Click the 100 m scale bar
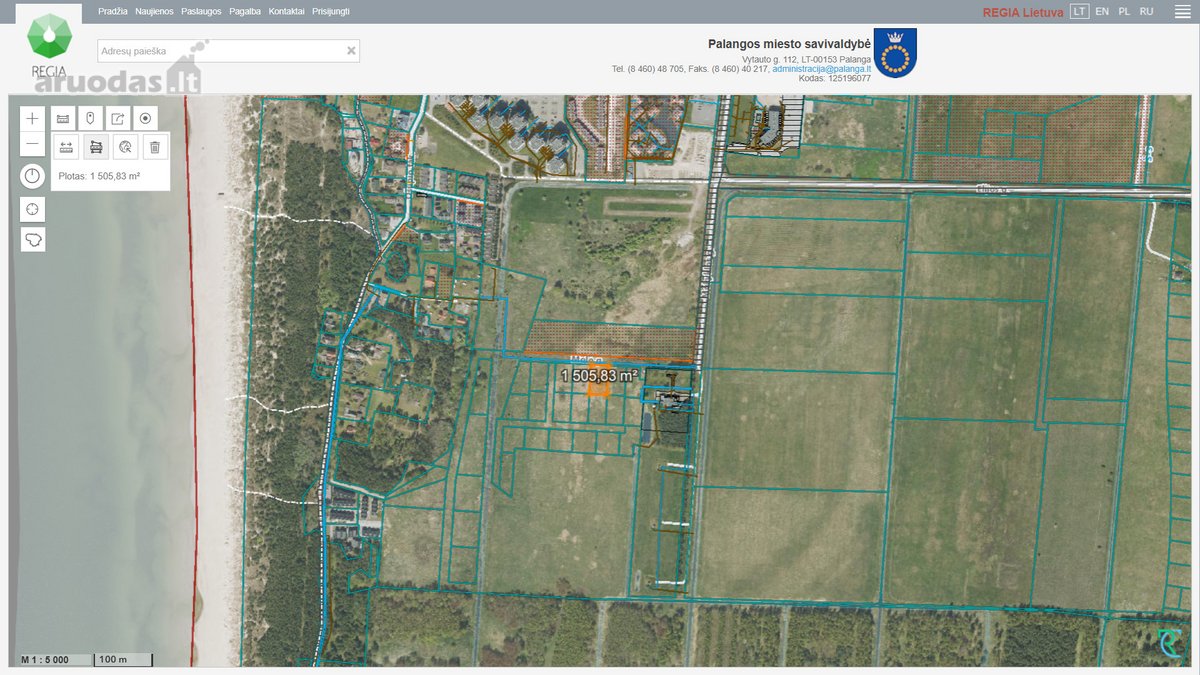The width and height of the screenshot is (1200, 675). 123,660
